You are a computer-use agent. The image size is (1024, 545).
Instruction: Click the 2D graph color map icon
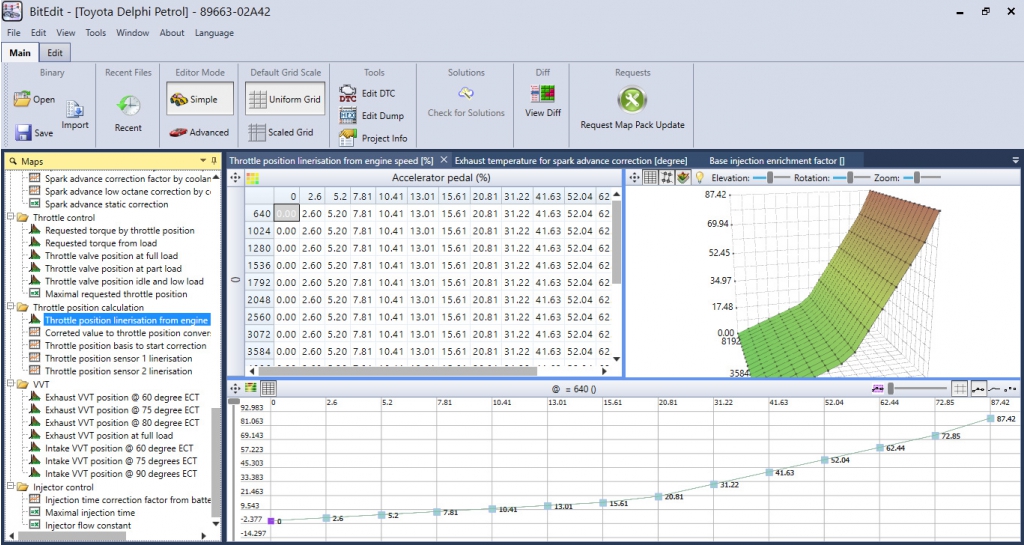pos(251,388)
